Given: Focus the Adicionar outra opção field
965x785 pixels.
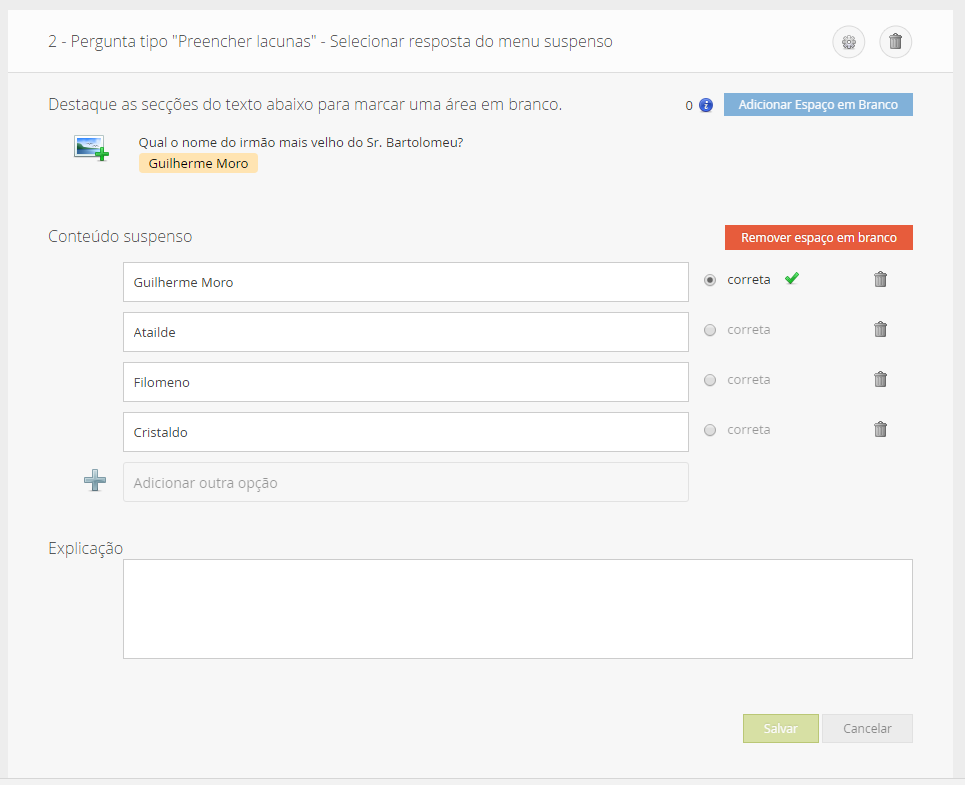Looking at the screenshot, I should coord(405,482).
